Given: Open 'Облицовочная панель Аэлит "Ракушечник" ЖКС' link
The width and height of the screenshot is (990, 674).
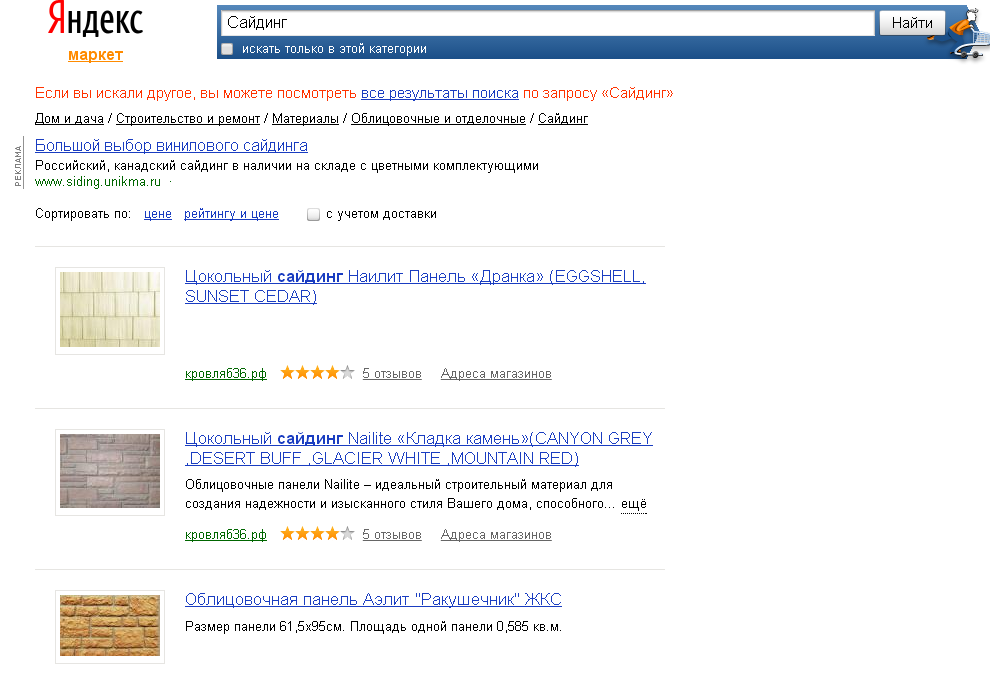Looking at the screenshot, I should pyautogui.click(x=373, y=600).
